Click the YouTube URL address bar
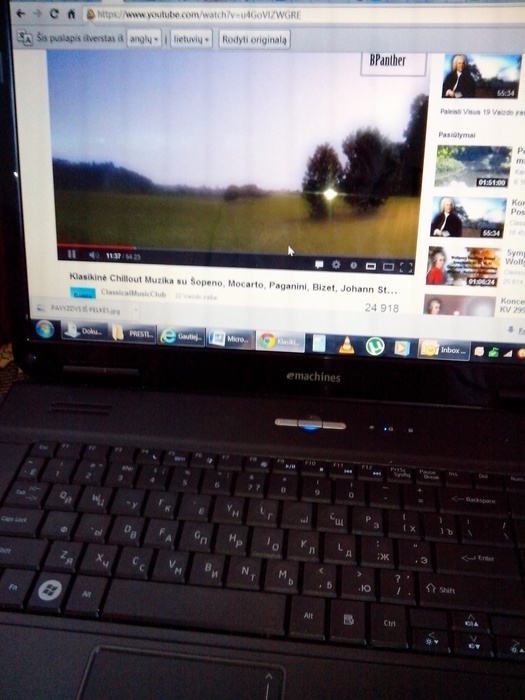 [x=304, y=15]
